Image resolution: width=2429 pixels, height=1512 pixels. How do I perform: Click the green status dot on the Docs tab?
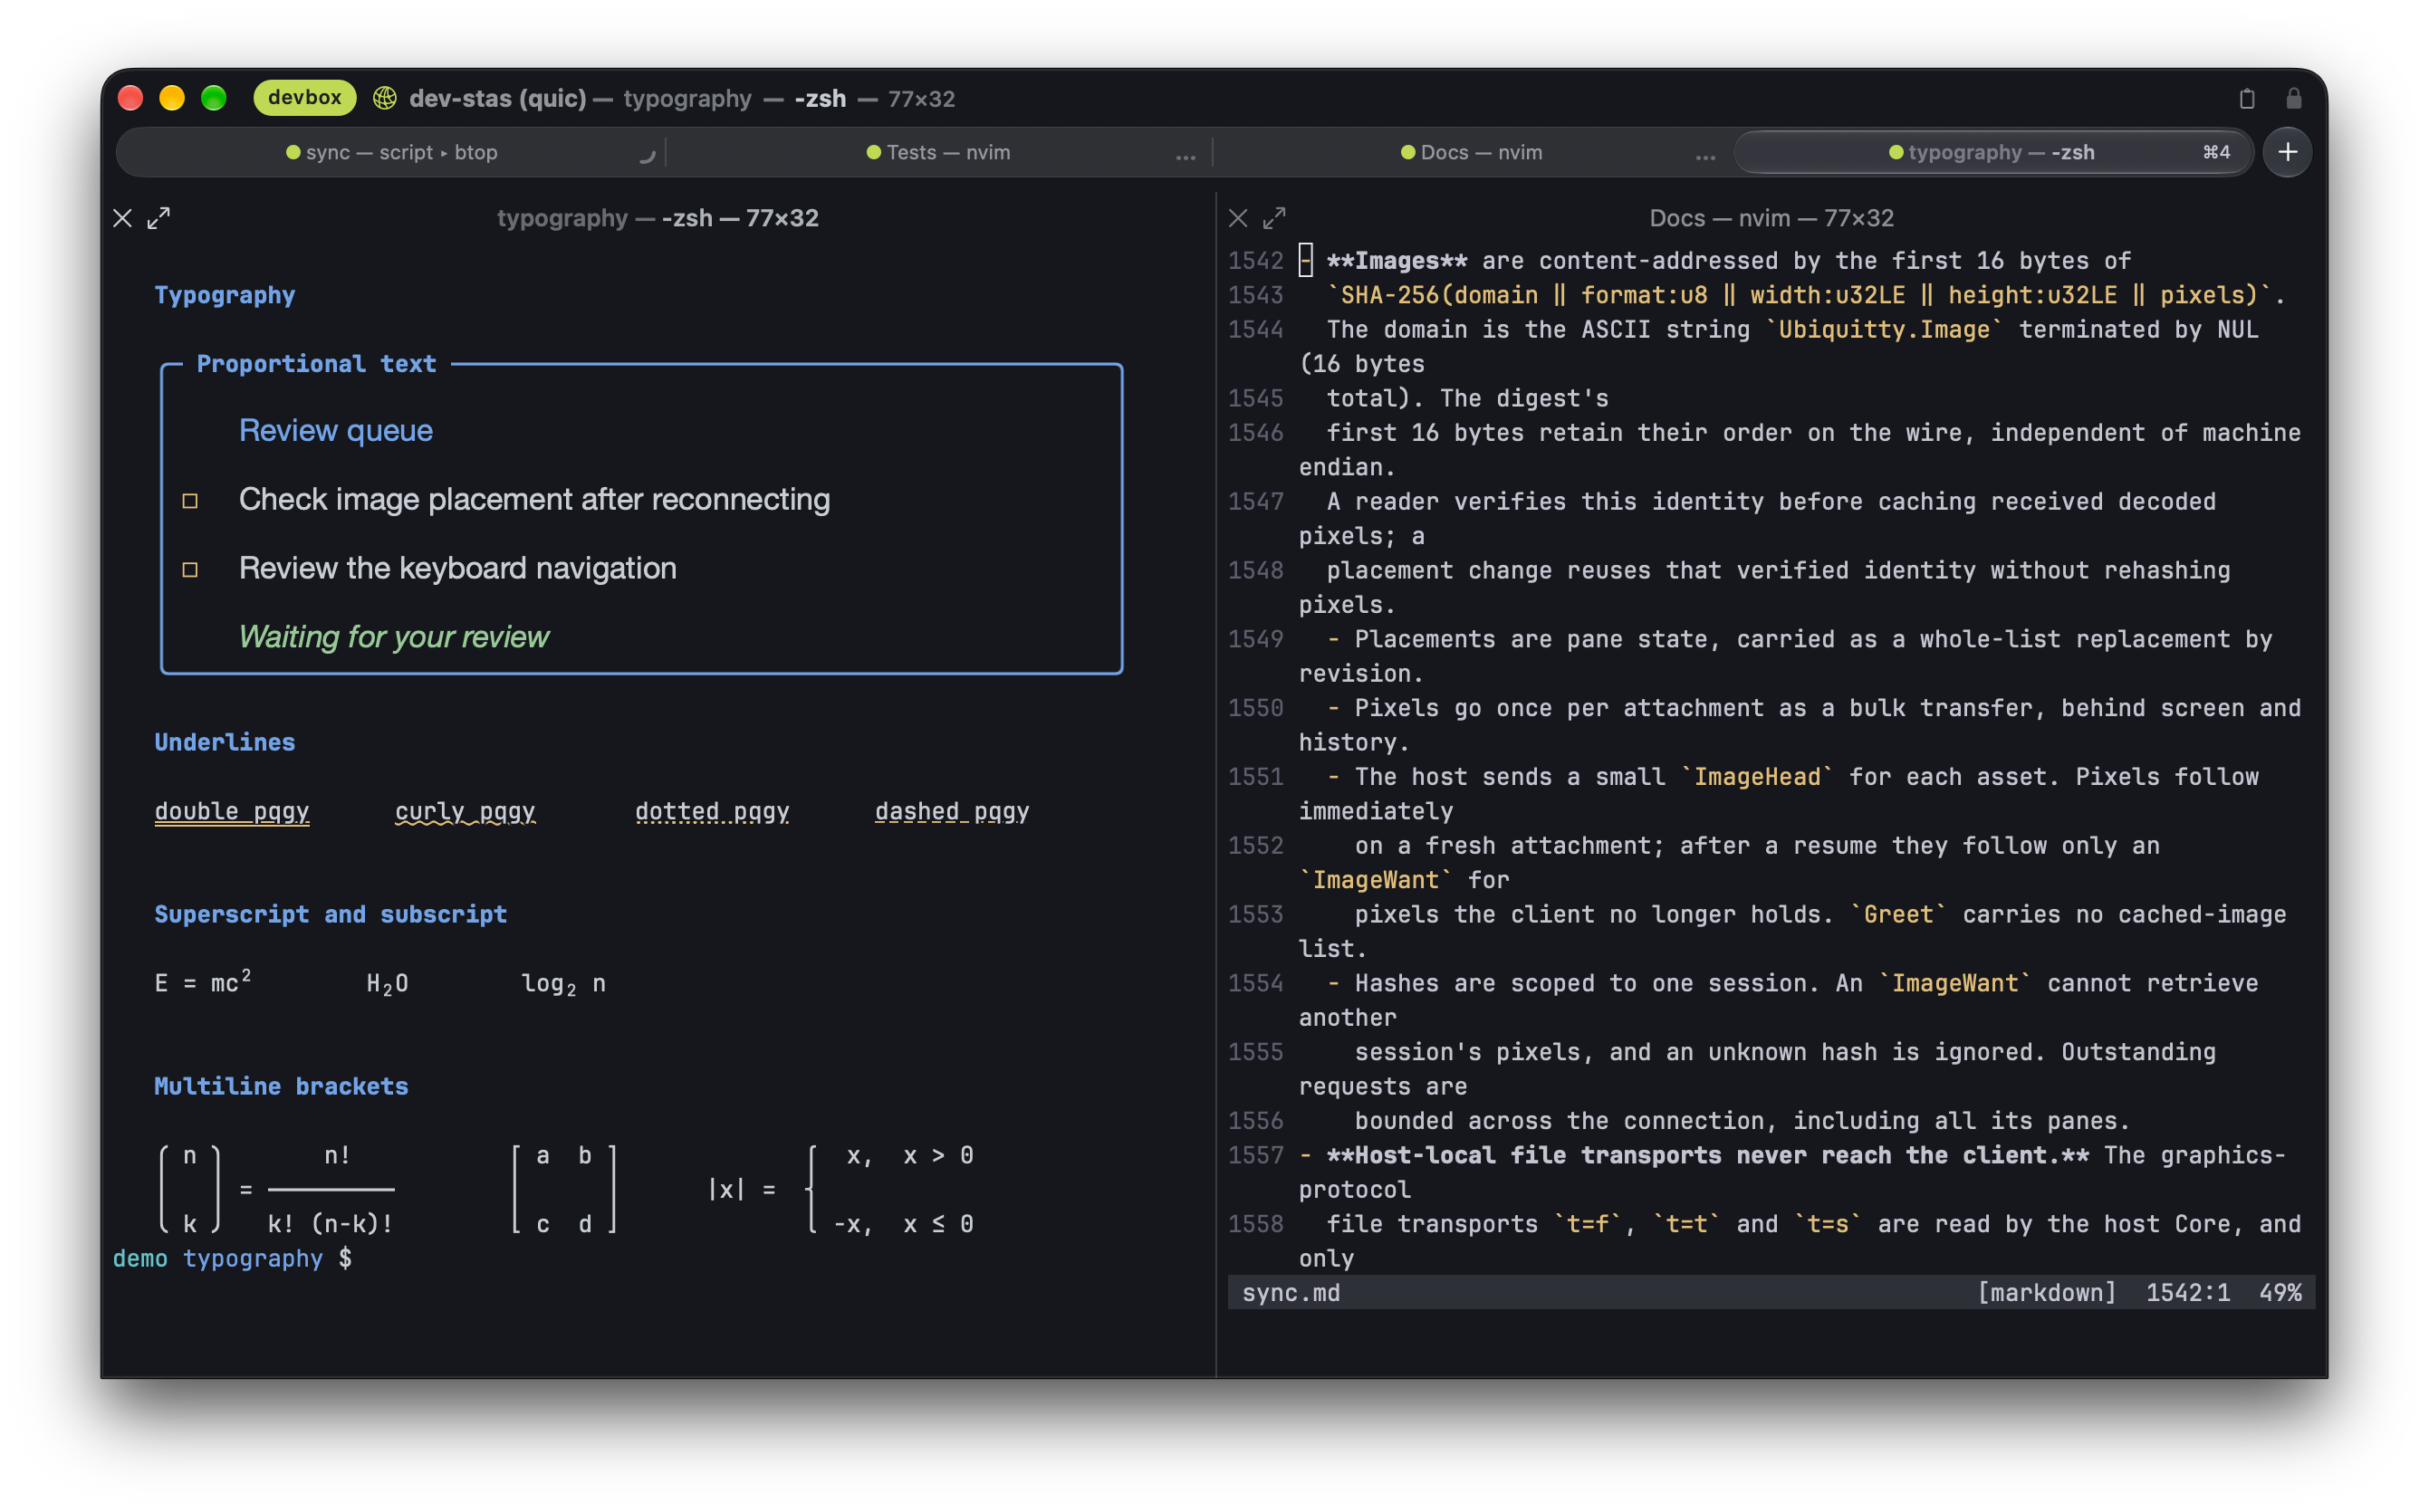pos(1407,153)
